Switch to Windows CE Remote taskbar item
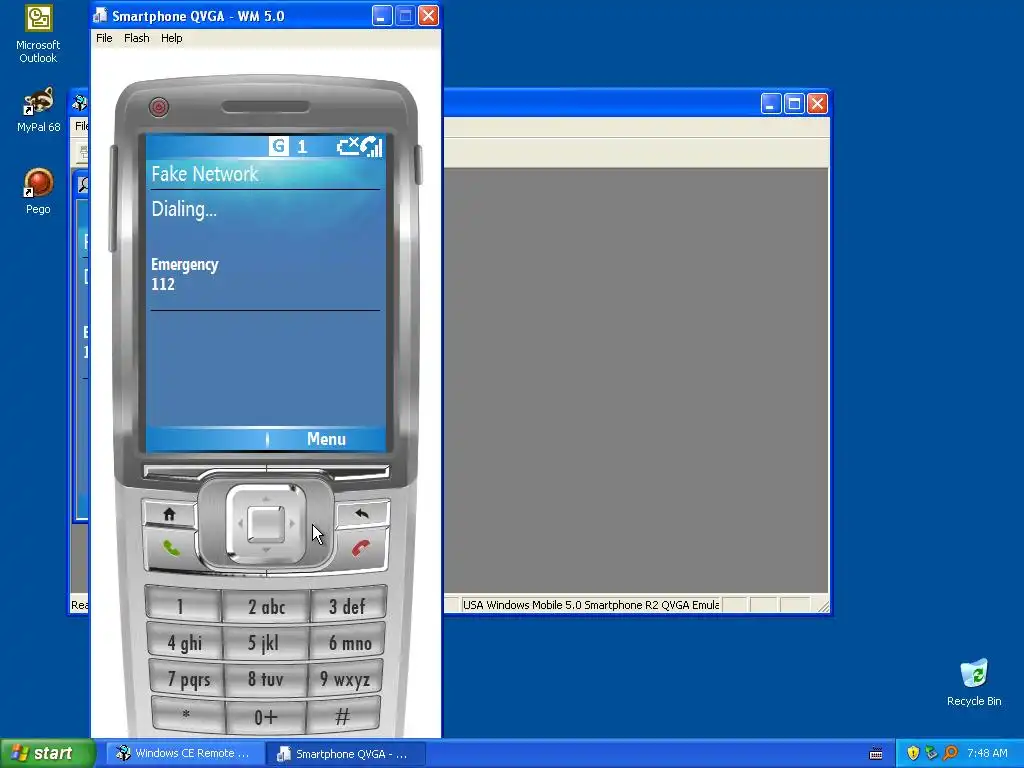Viewport: 1024px width, 768px height. 184,753
